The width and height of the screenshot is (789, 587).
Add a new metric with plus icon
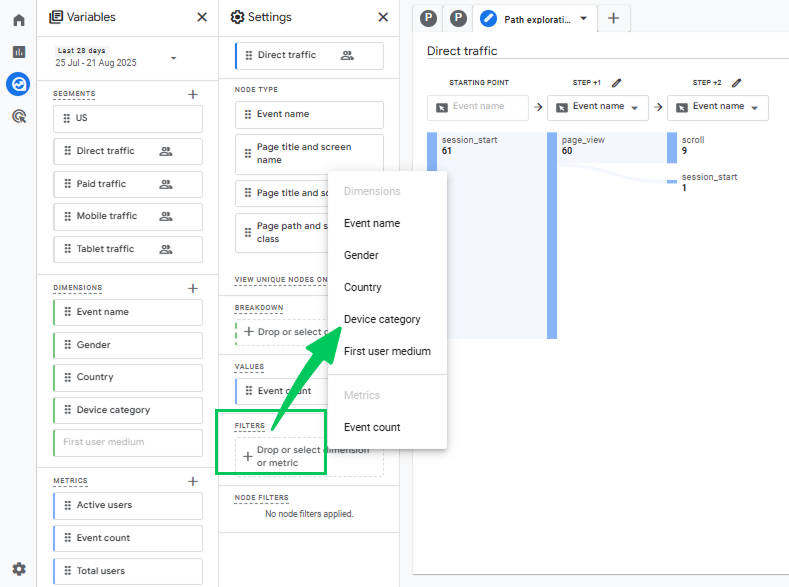click(x=193, y=481)
